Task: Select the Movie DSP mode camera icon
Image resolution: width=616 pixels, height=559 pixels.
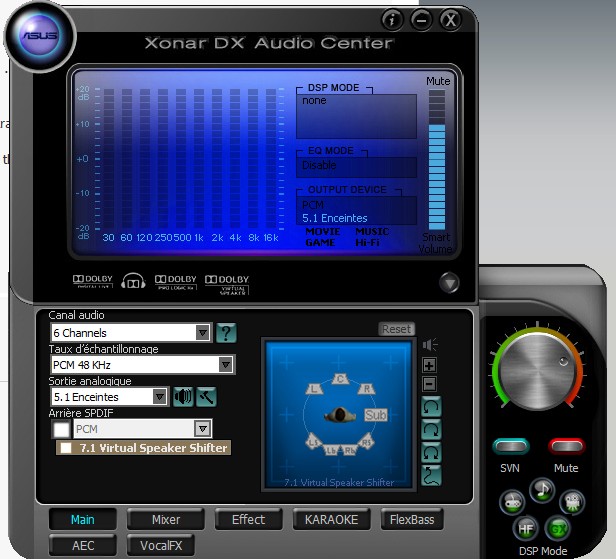Action: point(572,502)
